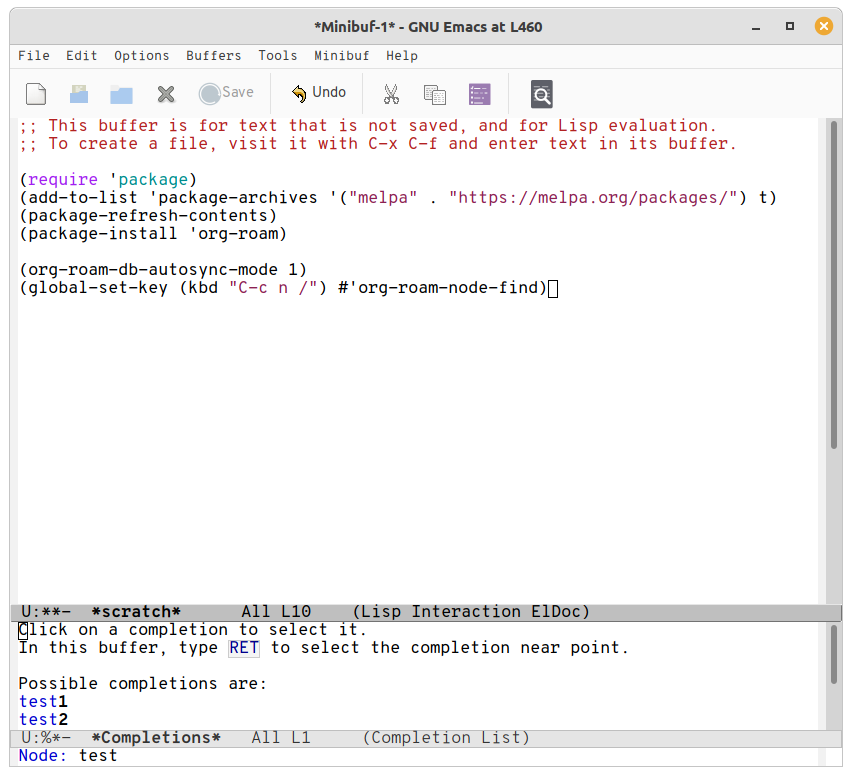Click the org-roam-node-find symbol
852x776 pixels.
447,287
